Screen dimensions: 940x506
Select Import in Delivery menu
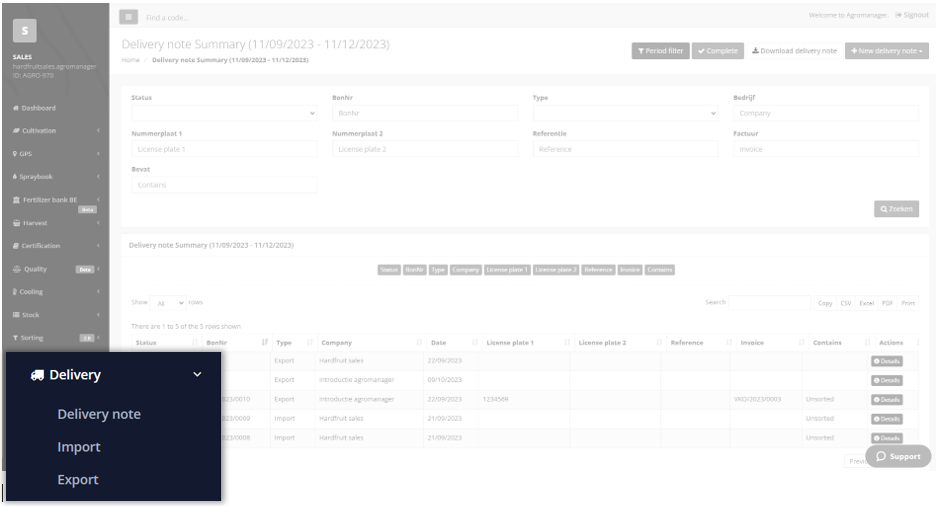click(79, 447)
